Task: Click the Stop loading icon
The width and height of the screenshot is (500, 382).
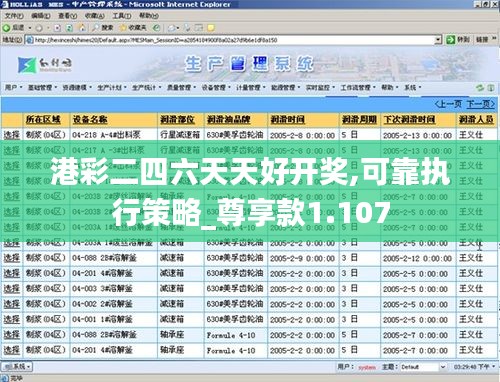Action: click(x=57, y=28)
